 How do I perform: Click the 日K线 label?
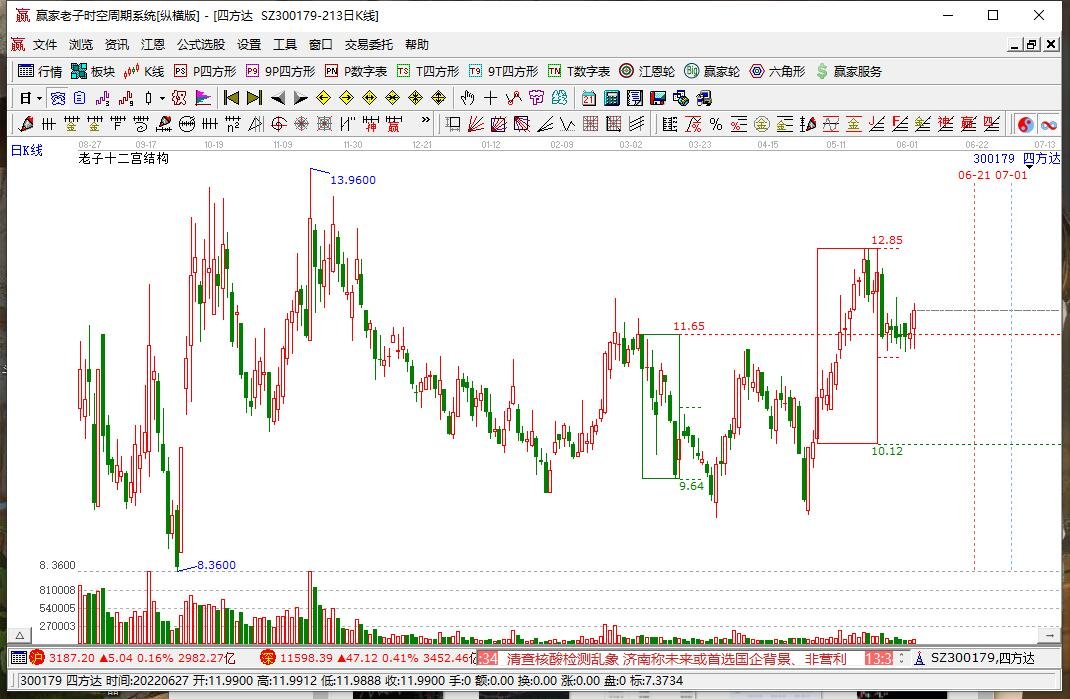(x=27, y=150)
